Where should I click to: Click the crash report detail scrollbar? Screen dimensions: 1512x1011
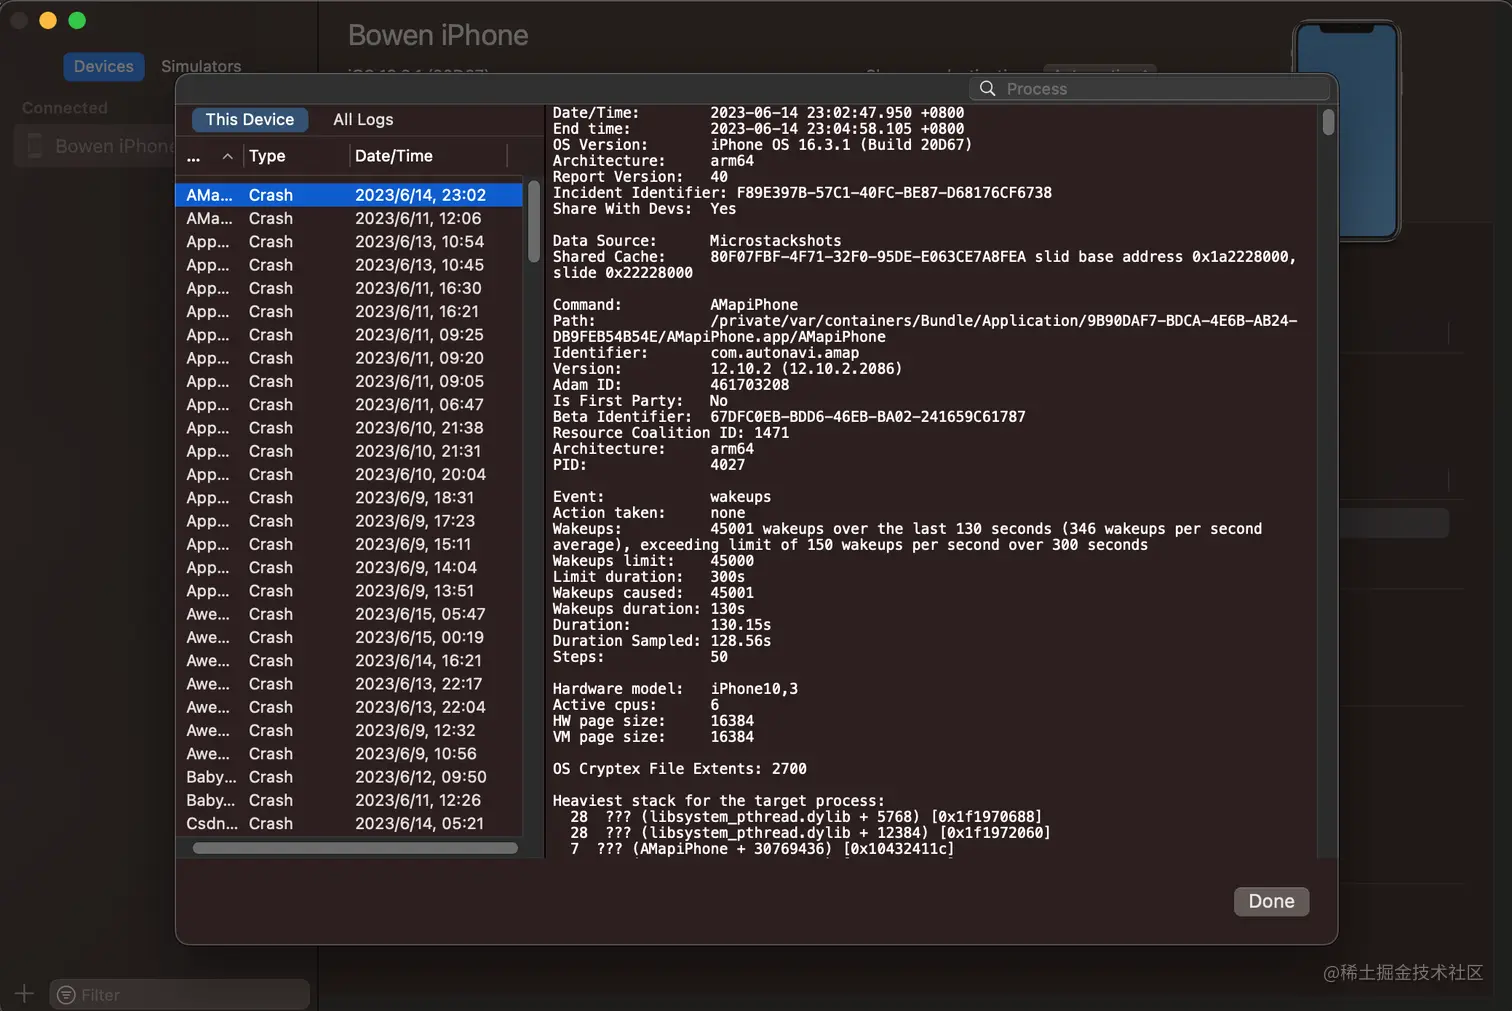(1328, 122)
